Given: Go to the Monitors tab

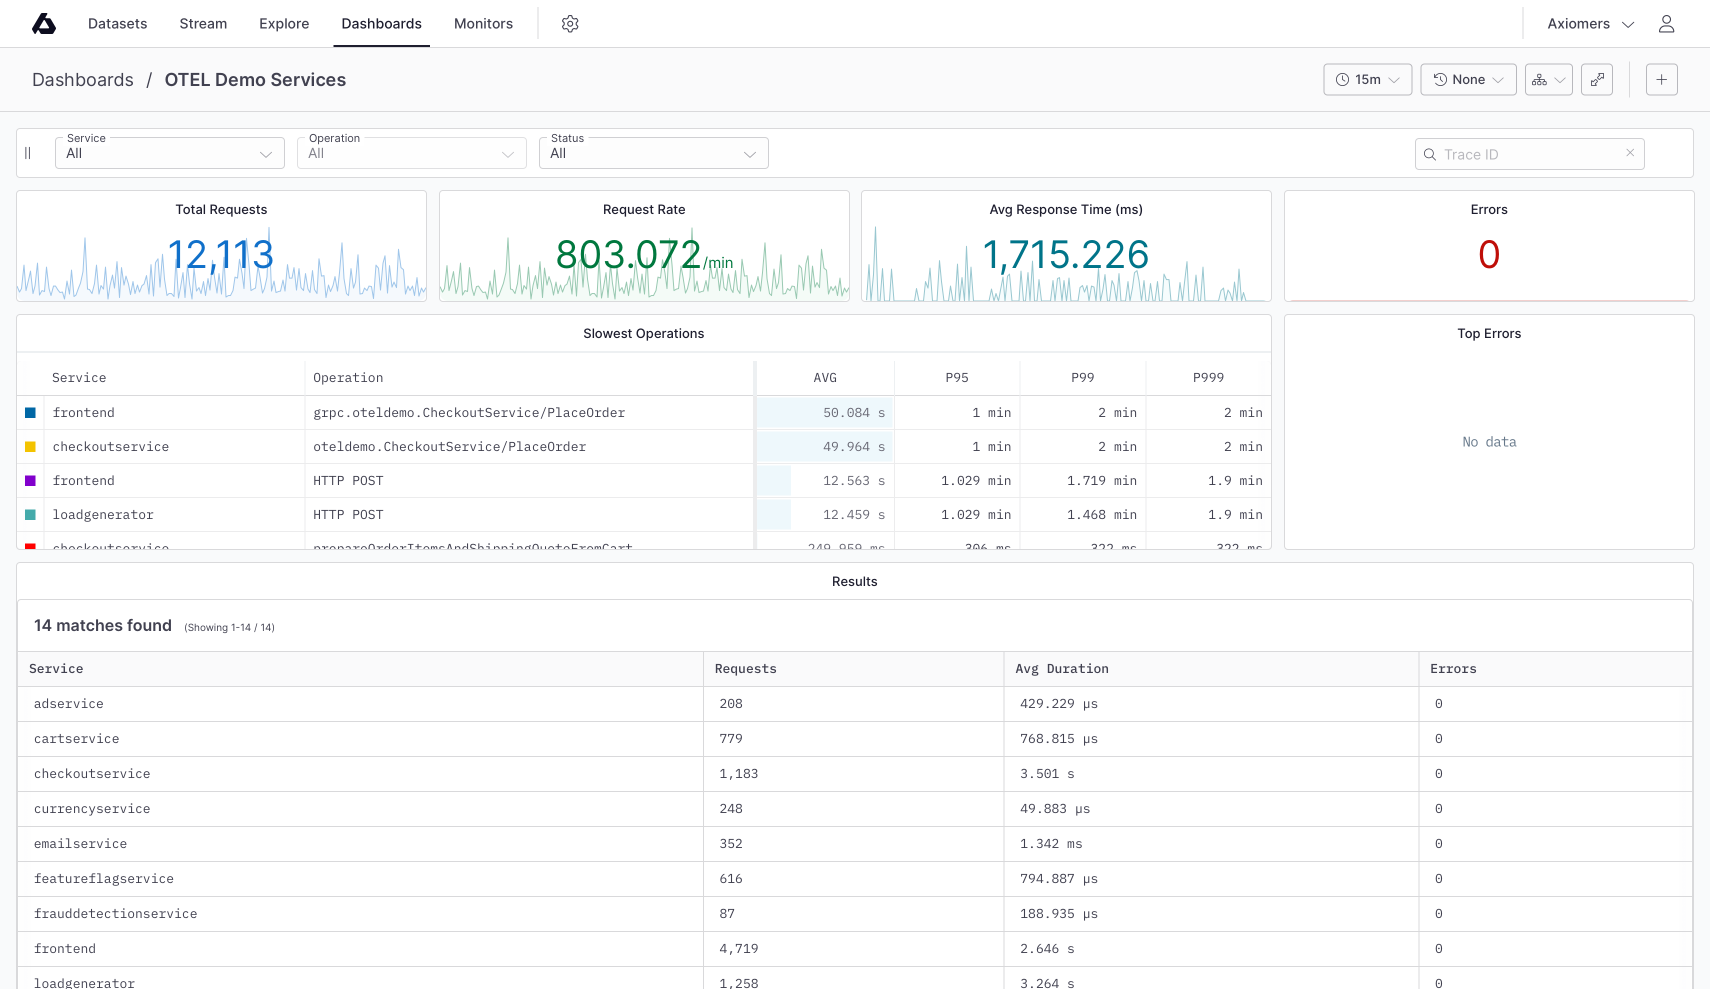Looking at the screenshot, I should 483,24.
